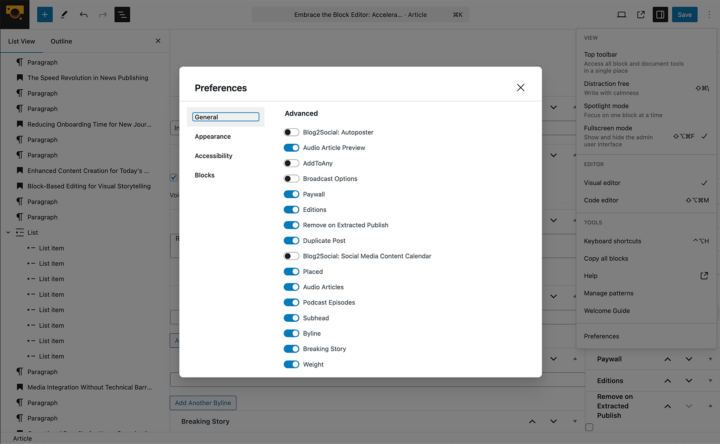The height and width of the screenshot is (444, 720).
Task: Toggle Document Overview list icon
Action: (x=122, y=15)
